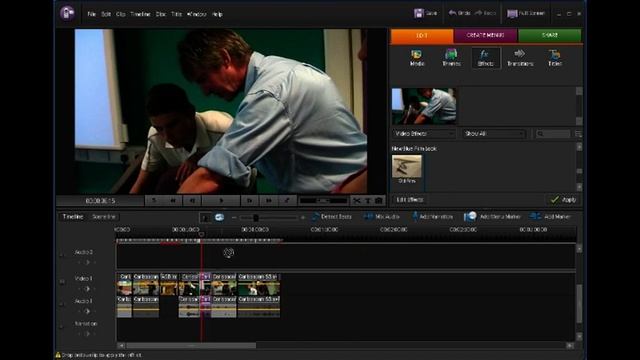Viewport: 640px width, 360px height.
Task: Click the Undo button
Action: 459,13
